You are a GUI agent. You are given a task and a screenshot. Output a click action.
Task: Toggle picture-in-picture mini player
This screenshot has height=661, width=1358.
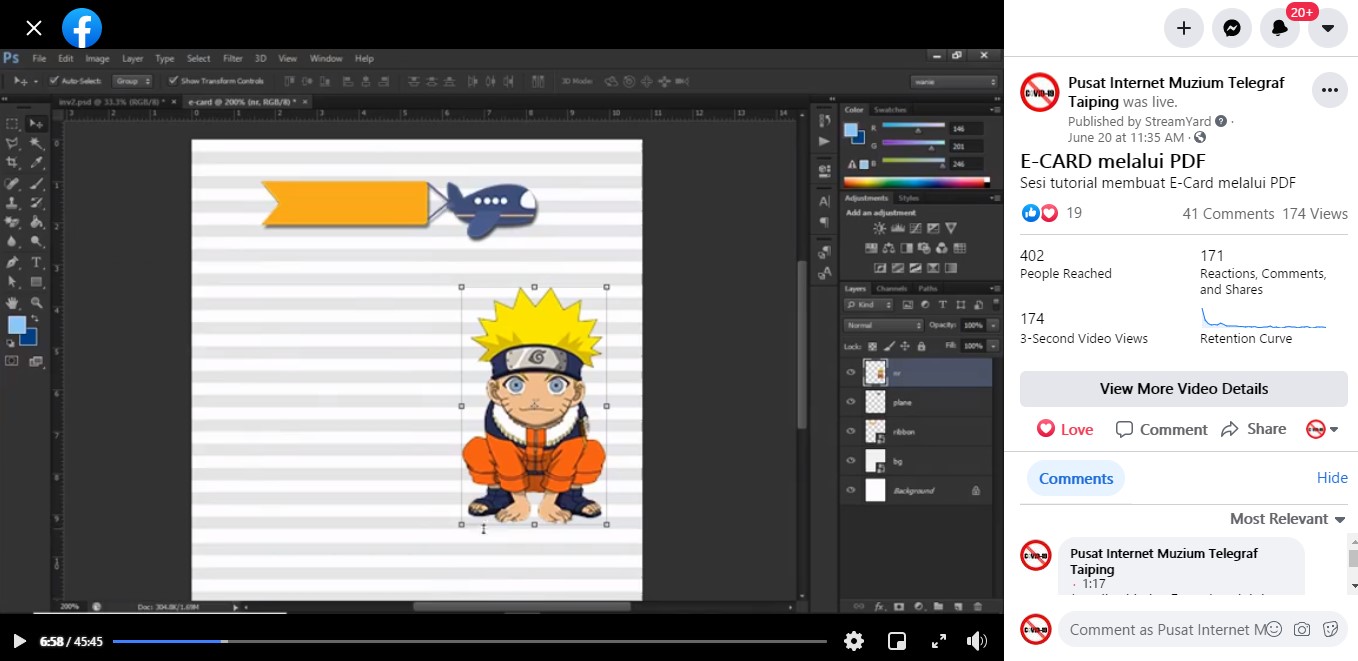(x=897, y=641)
